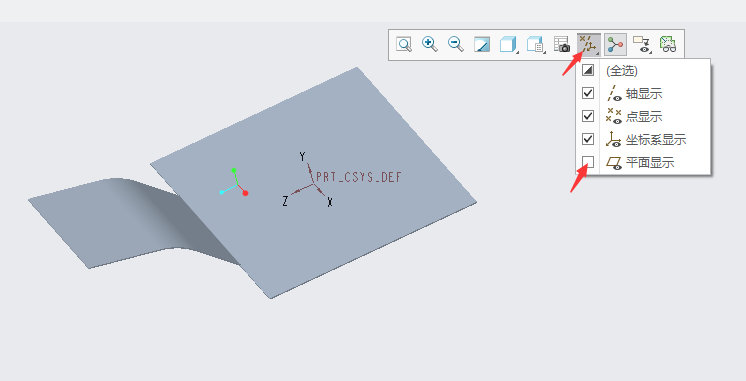Click the Refit zoom-to-fit icon

(404, 45)
